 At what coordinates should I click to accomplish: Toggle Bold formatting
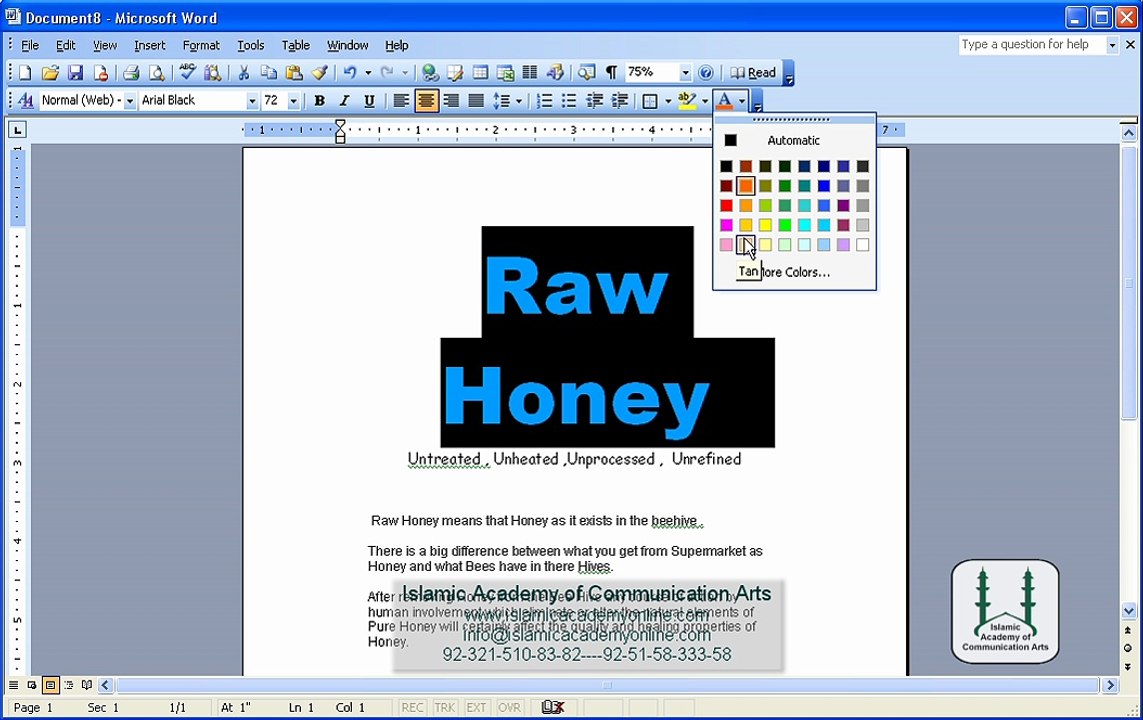[319, 101]
